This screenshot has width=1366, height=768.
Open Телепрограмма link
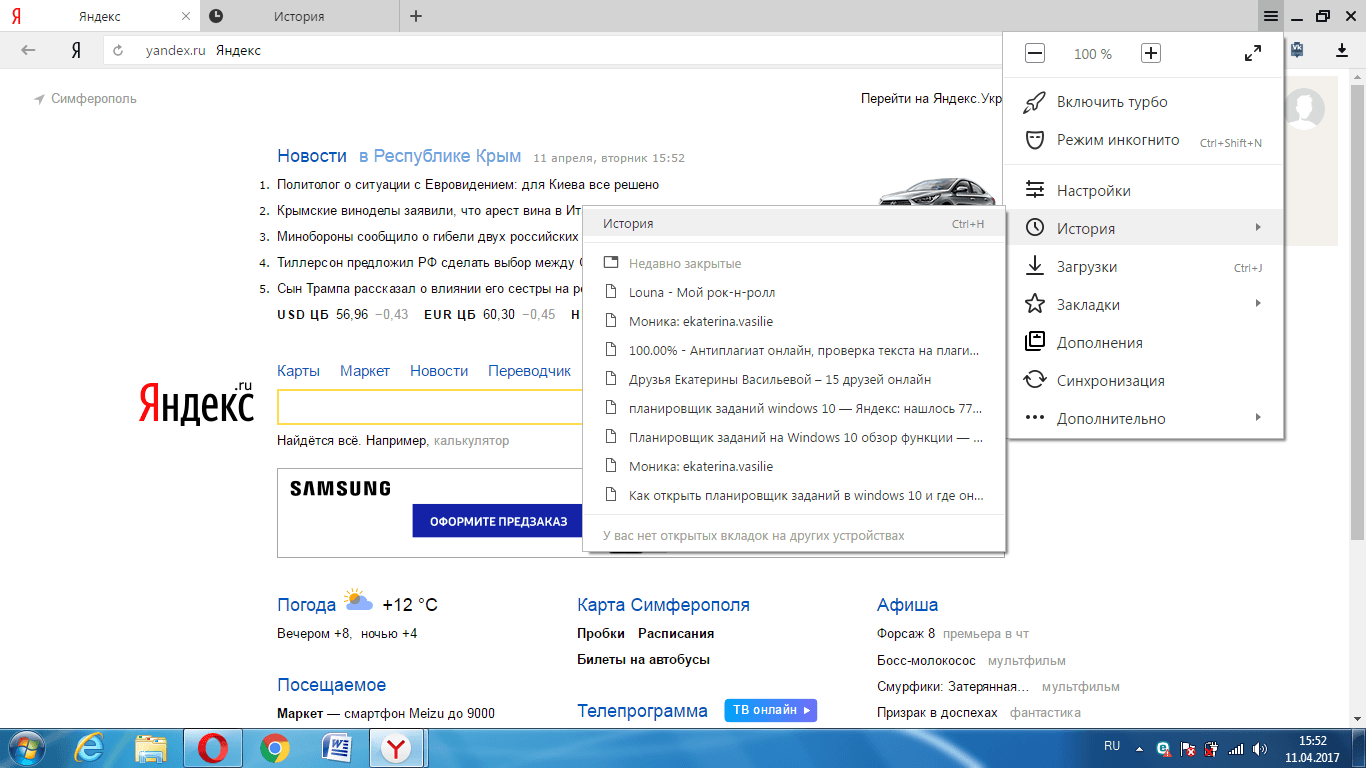pos(642,711)
